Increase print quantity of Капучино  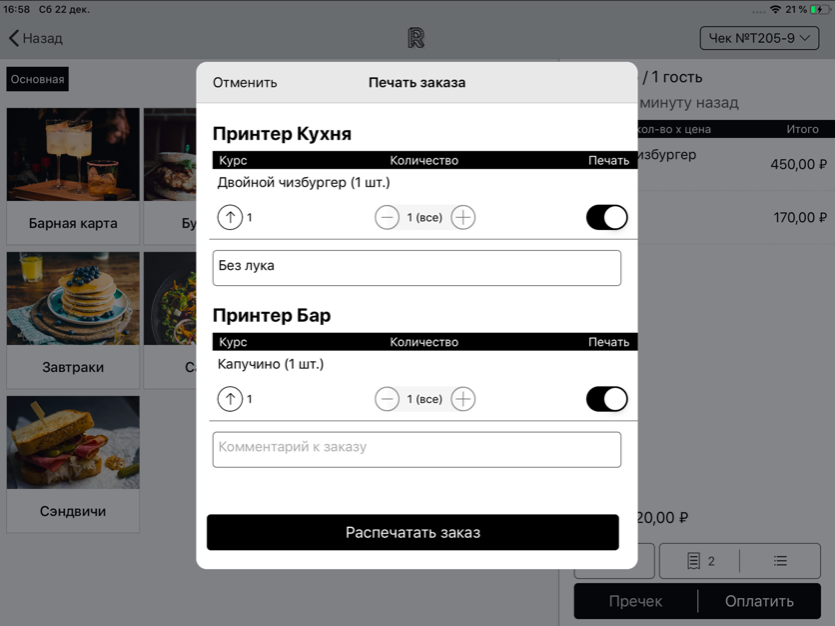point(463,399)
